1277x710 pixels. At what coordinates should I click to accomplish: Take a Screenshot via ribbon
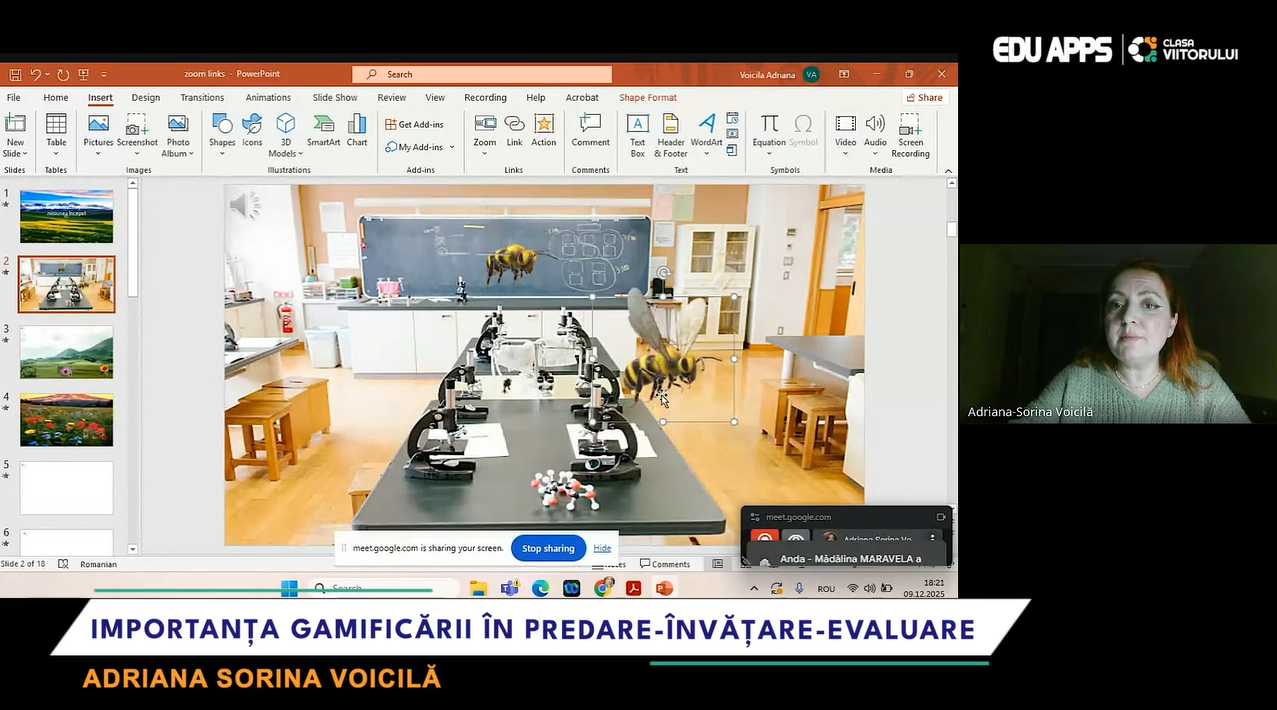coord(137,136)
